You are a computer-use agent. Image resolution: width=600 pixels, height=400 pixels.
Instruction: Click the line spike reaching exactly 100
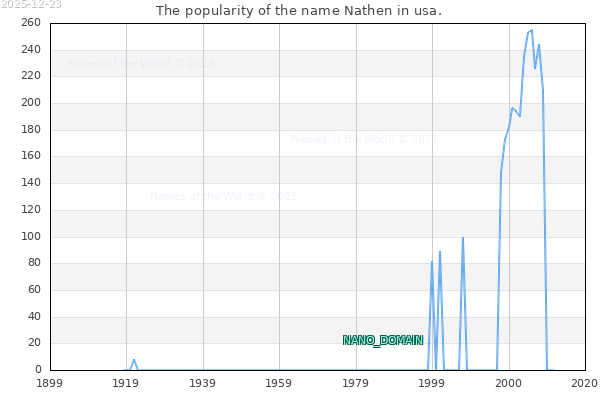(463, 238)
